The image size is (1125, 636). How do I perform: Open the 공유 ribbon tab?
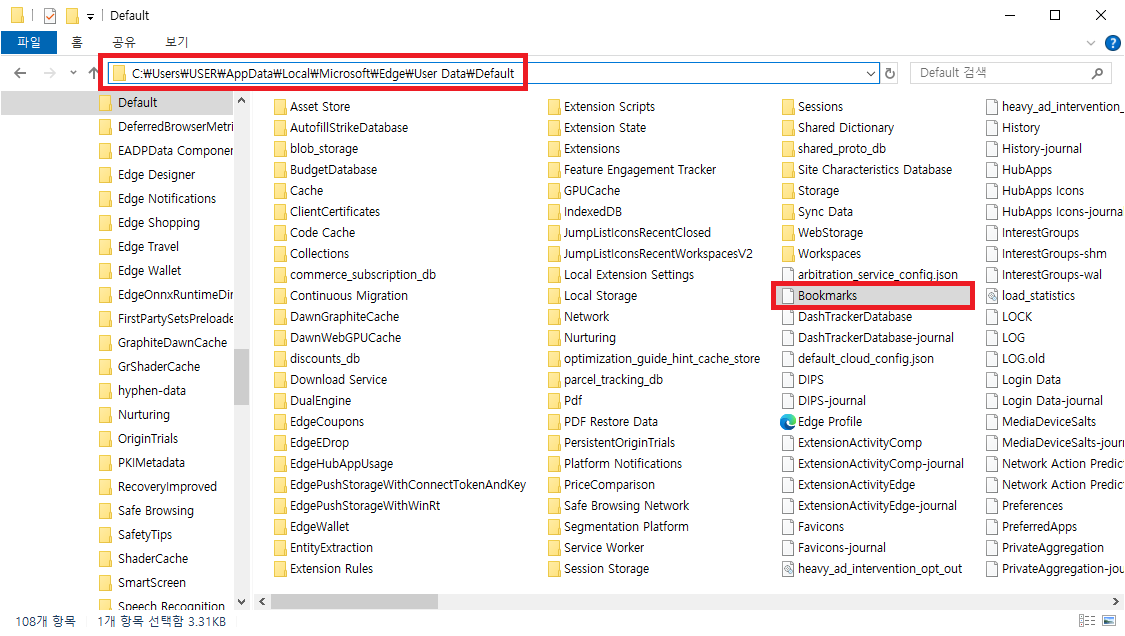click(x=124, y=42)
